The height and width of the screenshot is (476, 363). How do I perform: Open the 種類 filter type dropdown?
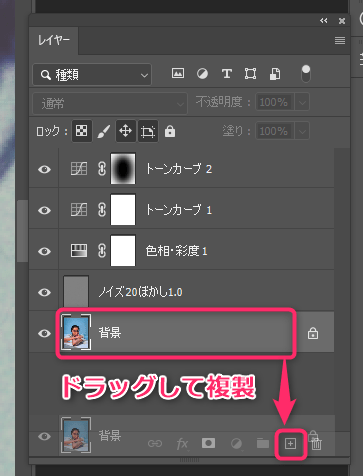coord(92,75)
